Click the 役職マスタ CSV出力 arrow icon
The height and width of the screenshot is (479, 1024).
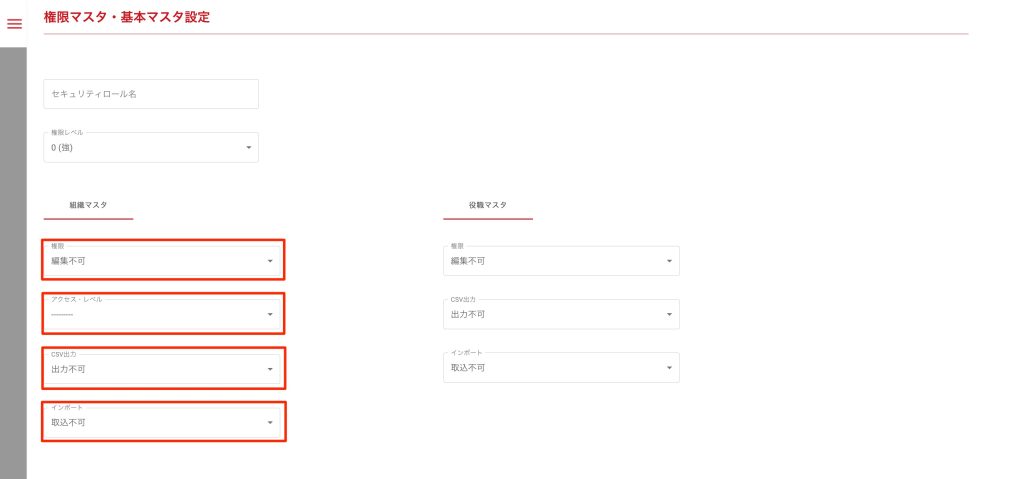tap(669, 315)
